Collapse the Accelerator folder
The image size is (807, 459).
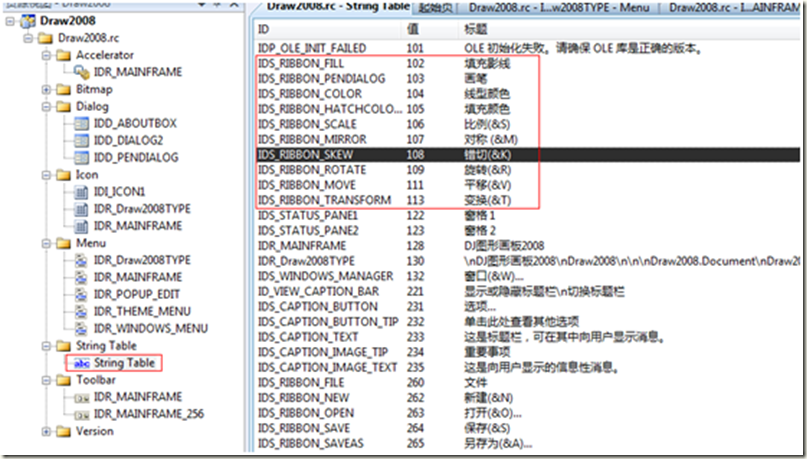coord(46,55)
